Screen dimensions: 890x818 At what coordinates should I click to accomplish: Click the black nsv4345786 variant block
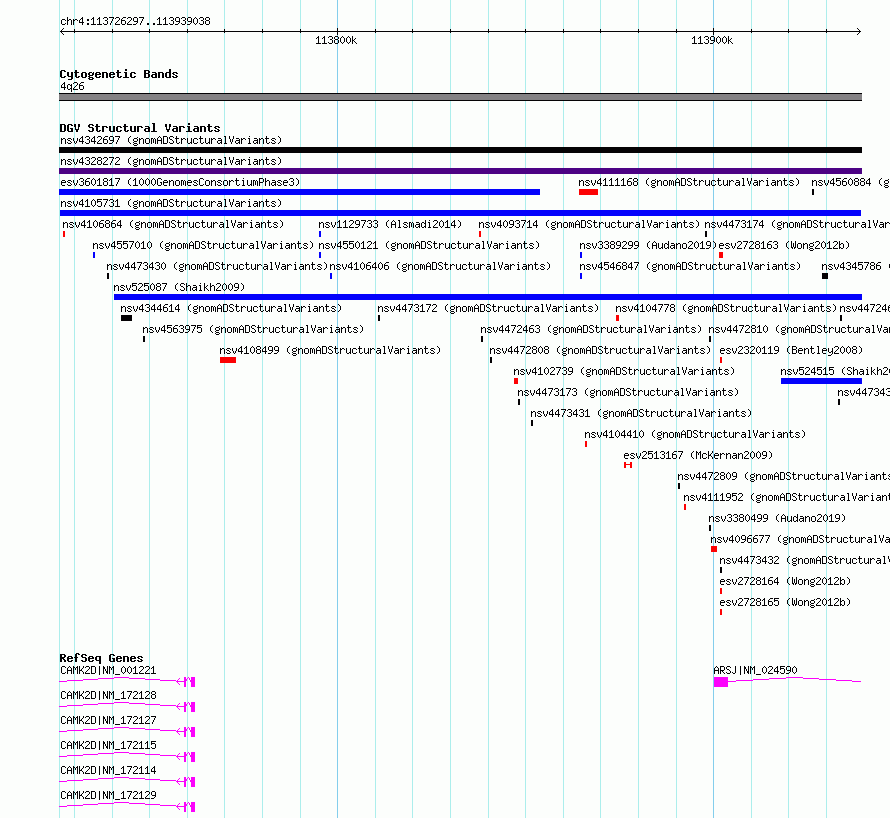coord(825,276)
